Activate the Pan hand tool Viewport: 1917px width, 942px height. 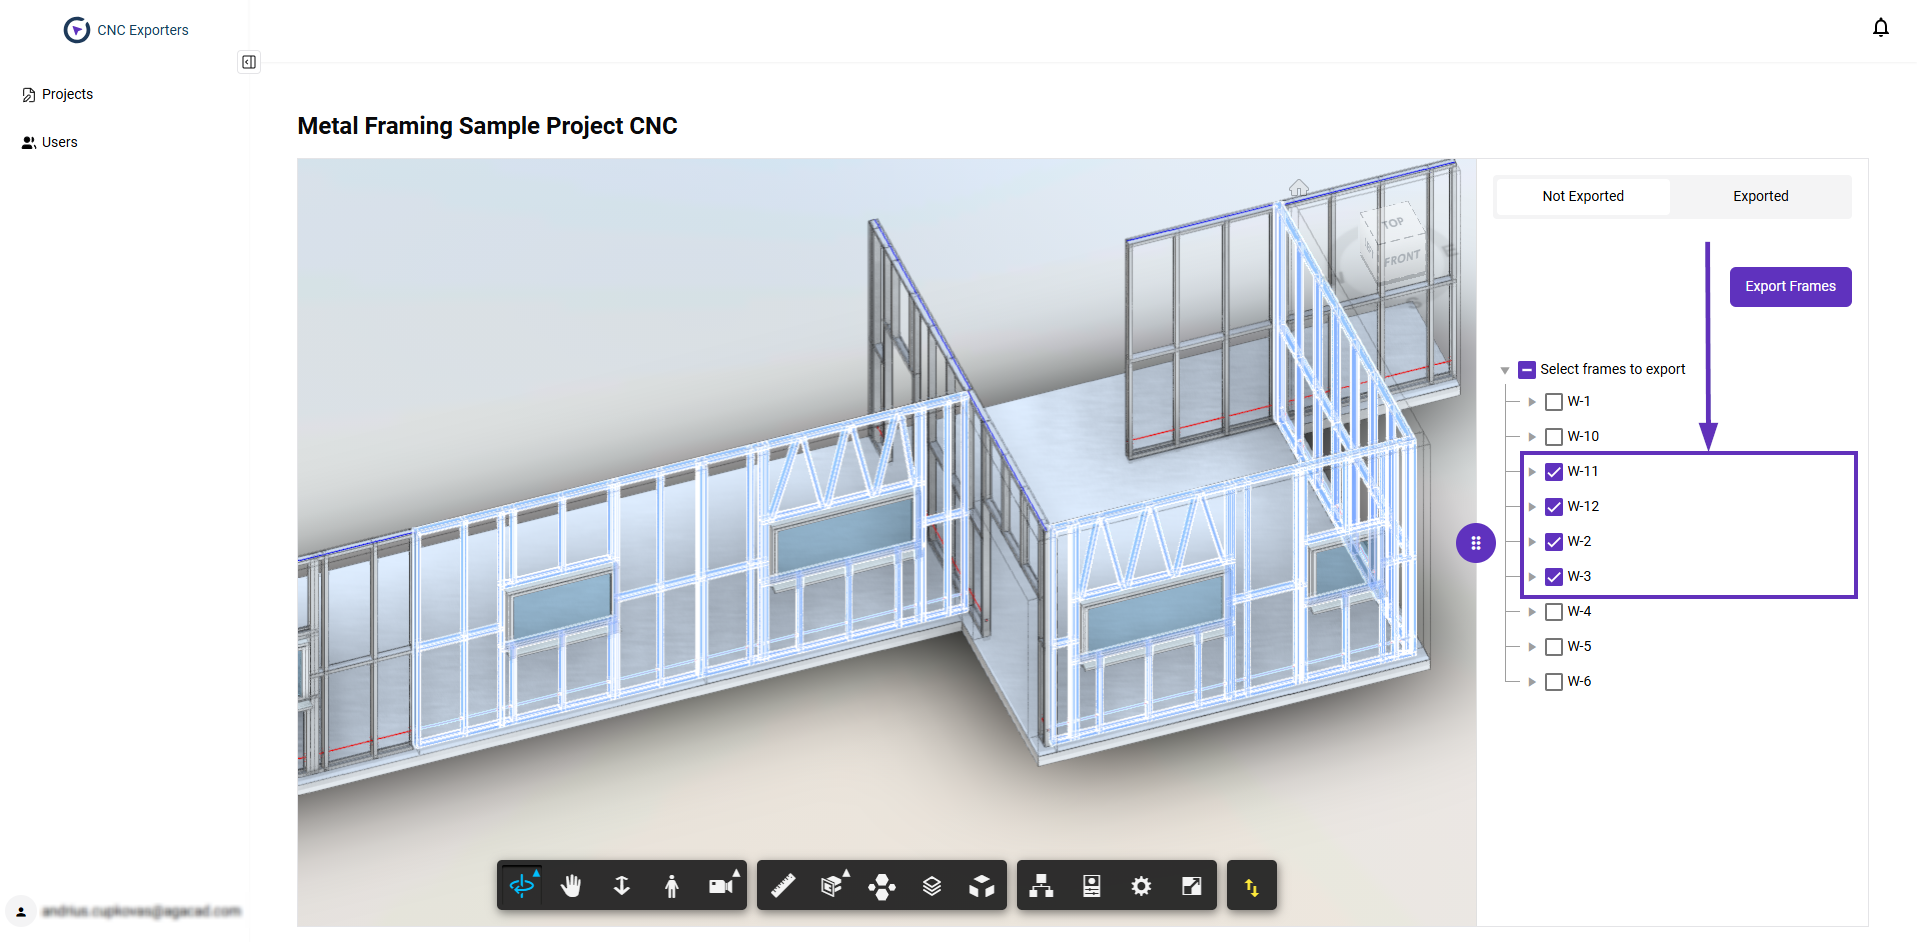click(x=571, y=886)
